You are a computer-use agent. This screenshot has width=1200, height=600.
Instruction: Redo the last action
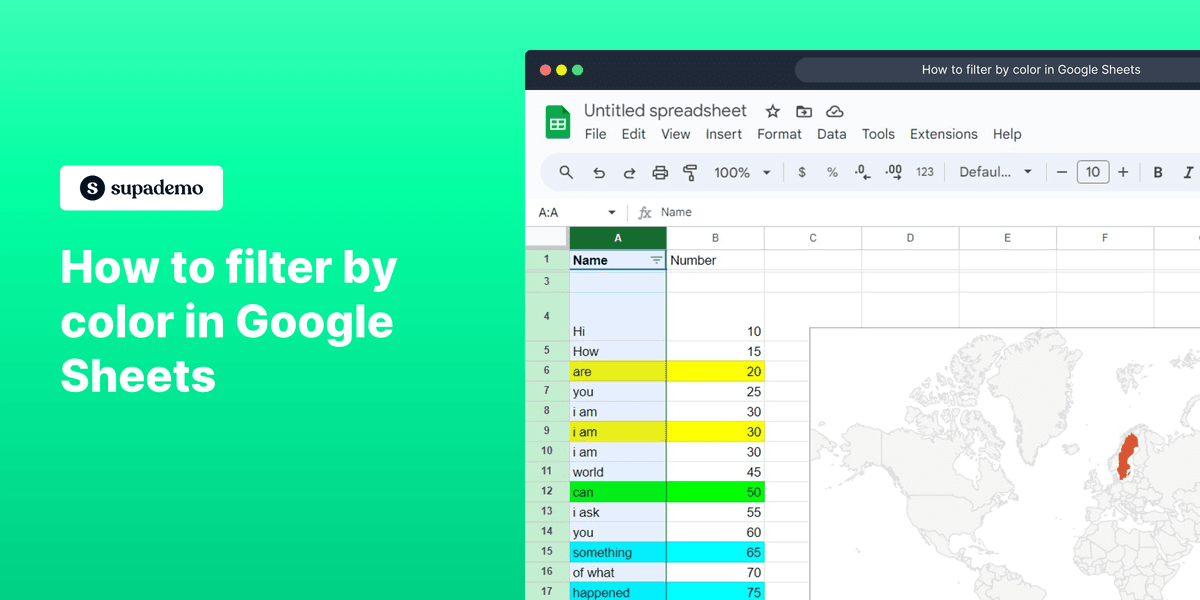(628, 171)
